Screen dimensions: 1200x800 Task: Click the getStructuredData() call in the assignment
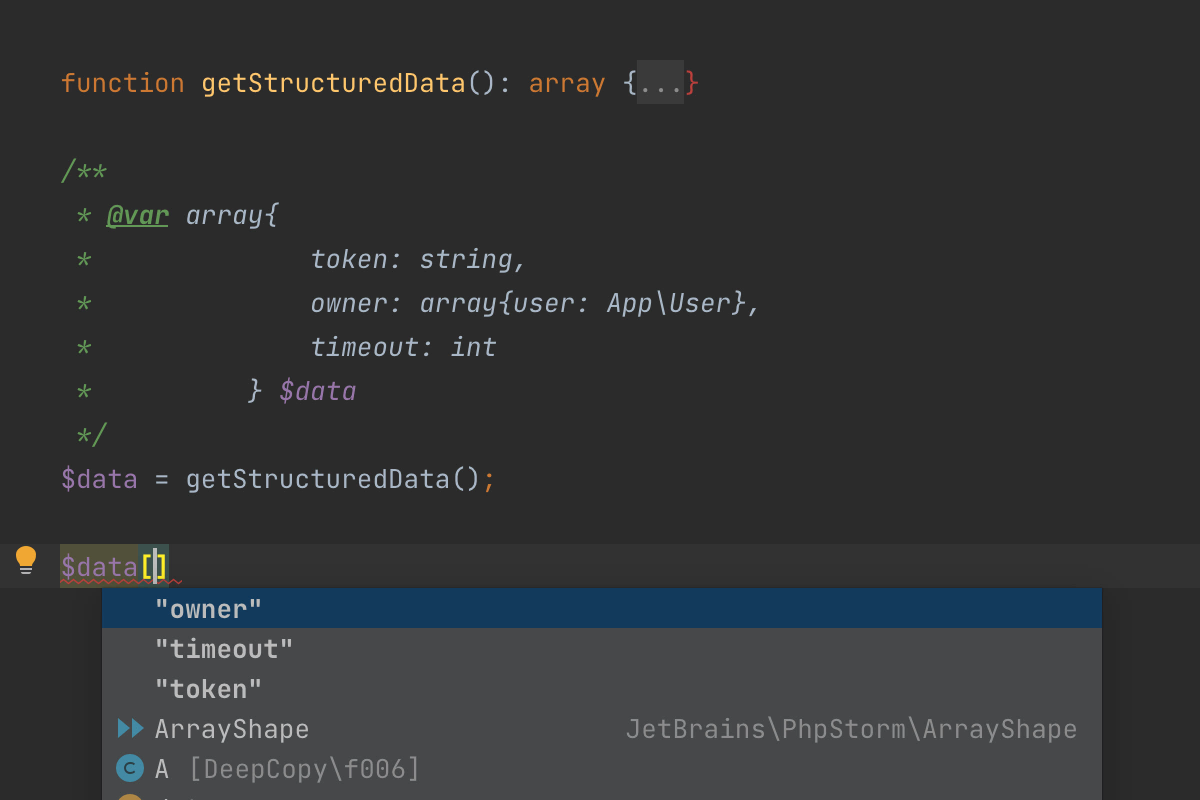point(333,479)
